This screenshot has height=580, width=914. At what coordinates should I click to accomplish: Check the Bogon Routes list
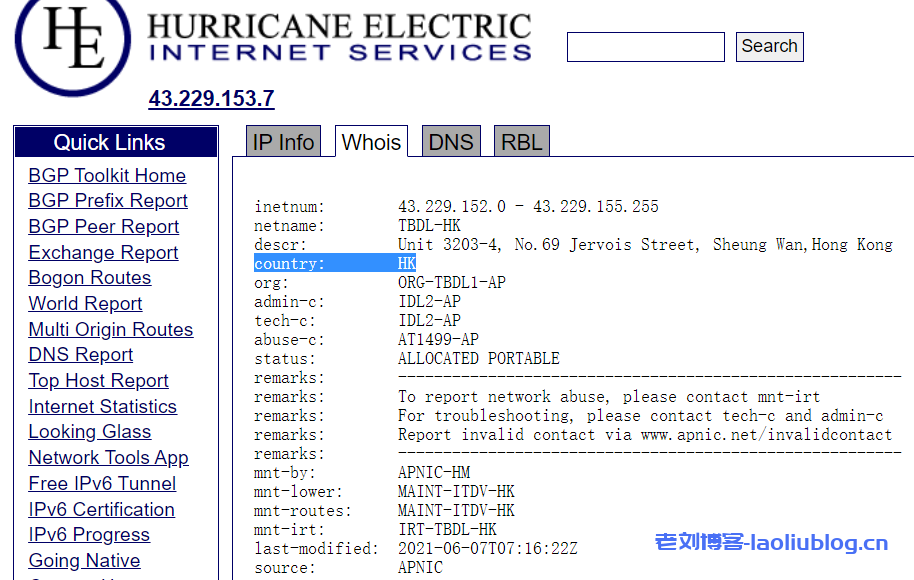click(x=89, y=278)
